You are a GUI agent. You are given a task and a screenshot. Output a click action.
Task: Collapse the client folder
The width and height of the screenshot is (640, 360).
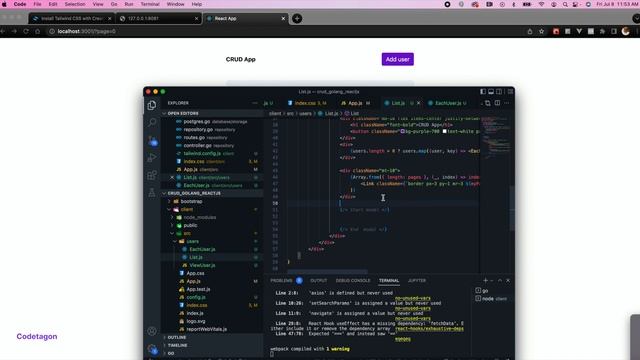186,209
